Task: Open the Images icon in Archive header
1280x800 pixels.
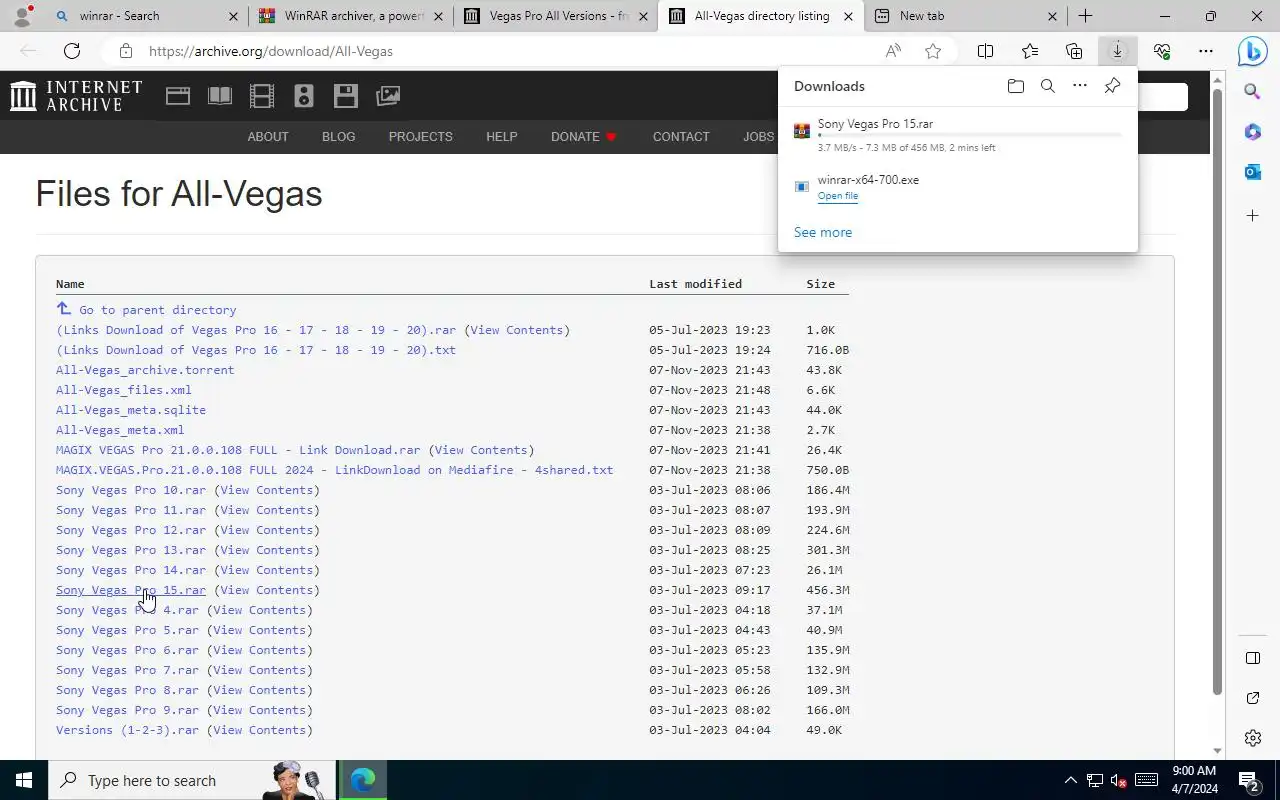Action: coord(388,96)
